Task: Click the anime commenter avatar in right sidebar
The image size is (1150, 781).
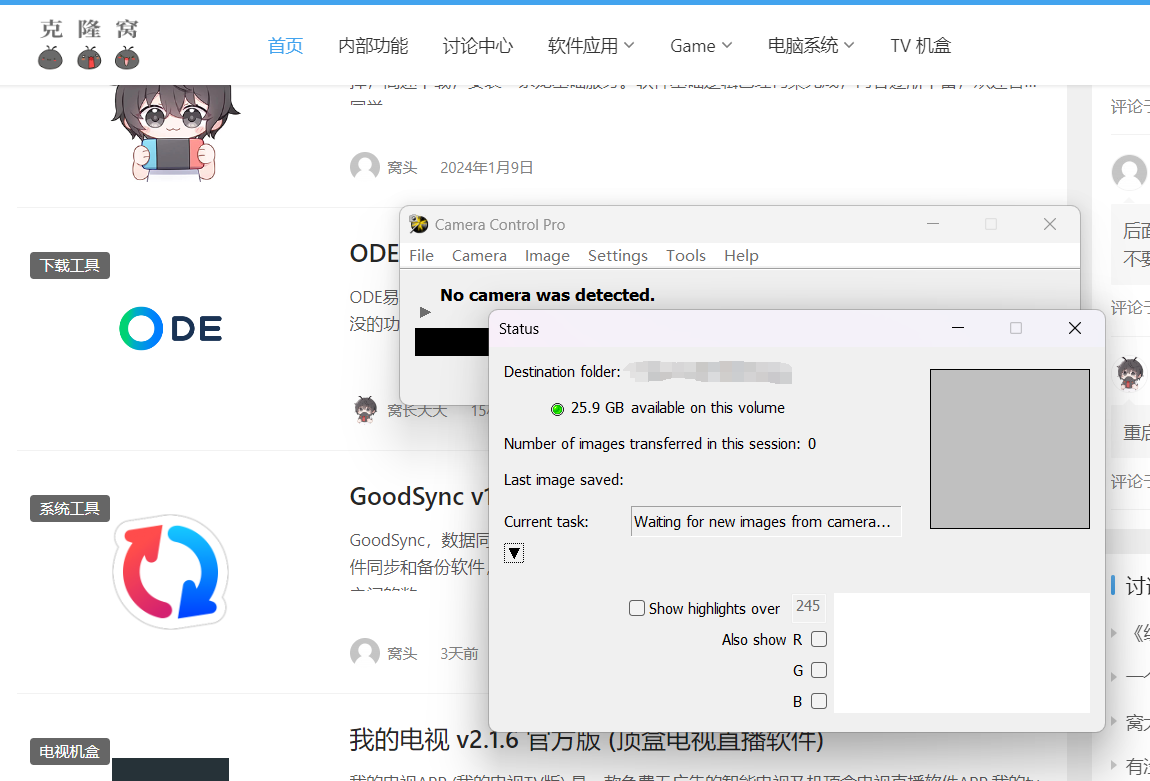Action: pyautogui.click(x=1129, y=374)
